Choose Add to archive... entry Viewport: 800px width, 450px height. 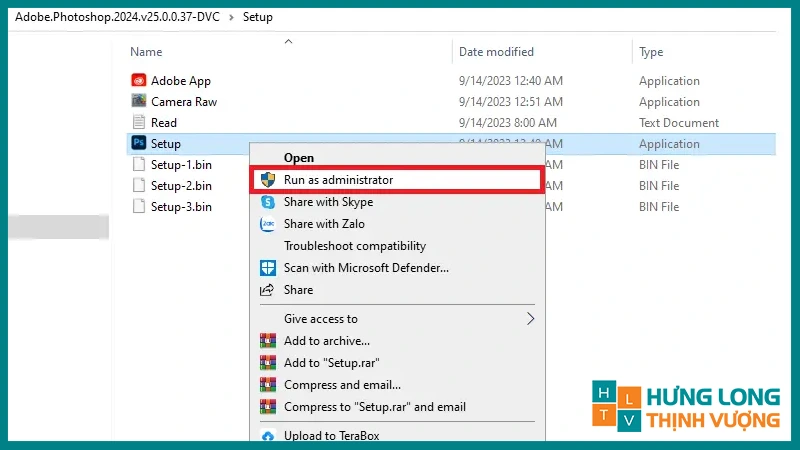pyautogui.click(x=327, y=341)
